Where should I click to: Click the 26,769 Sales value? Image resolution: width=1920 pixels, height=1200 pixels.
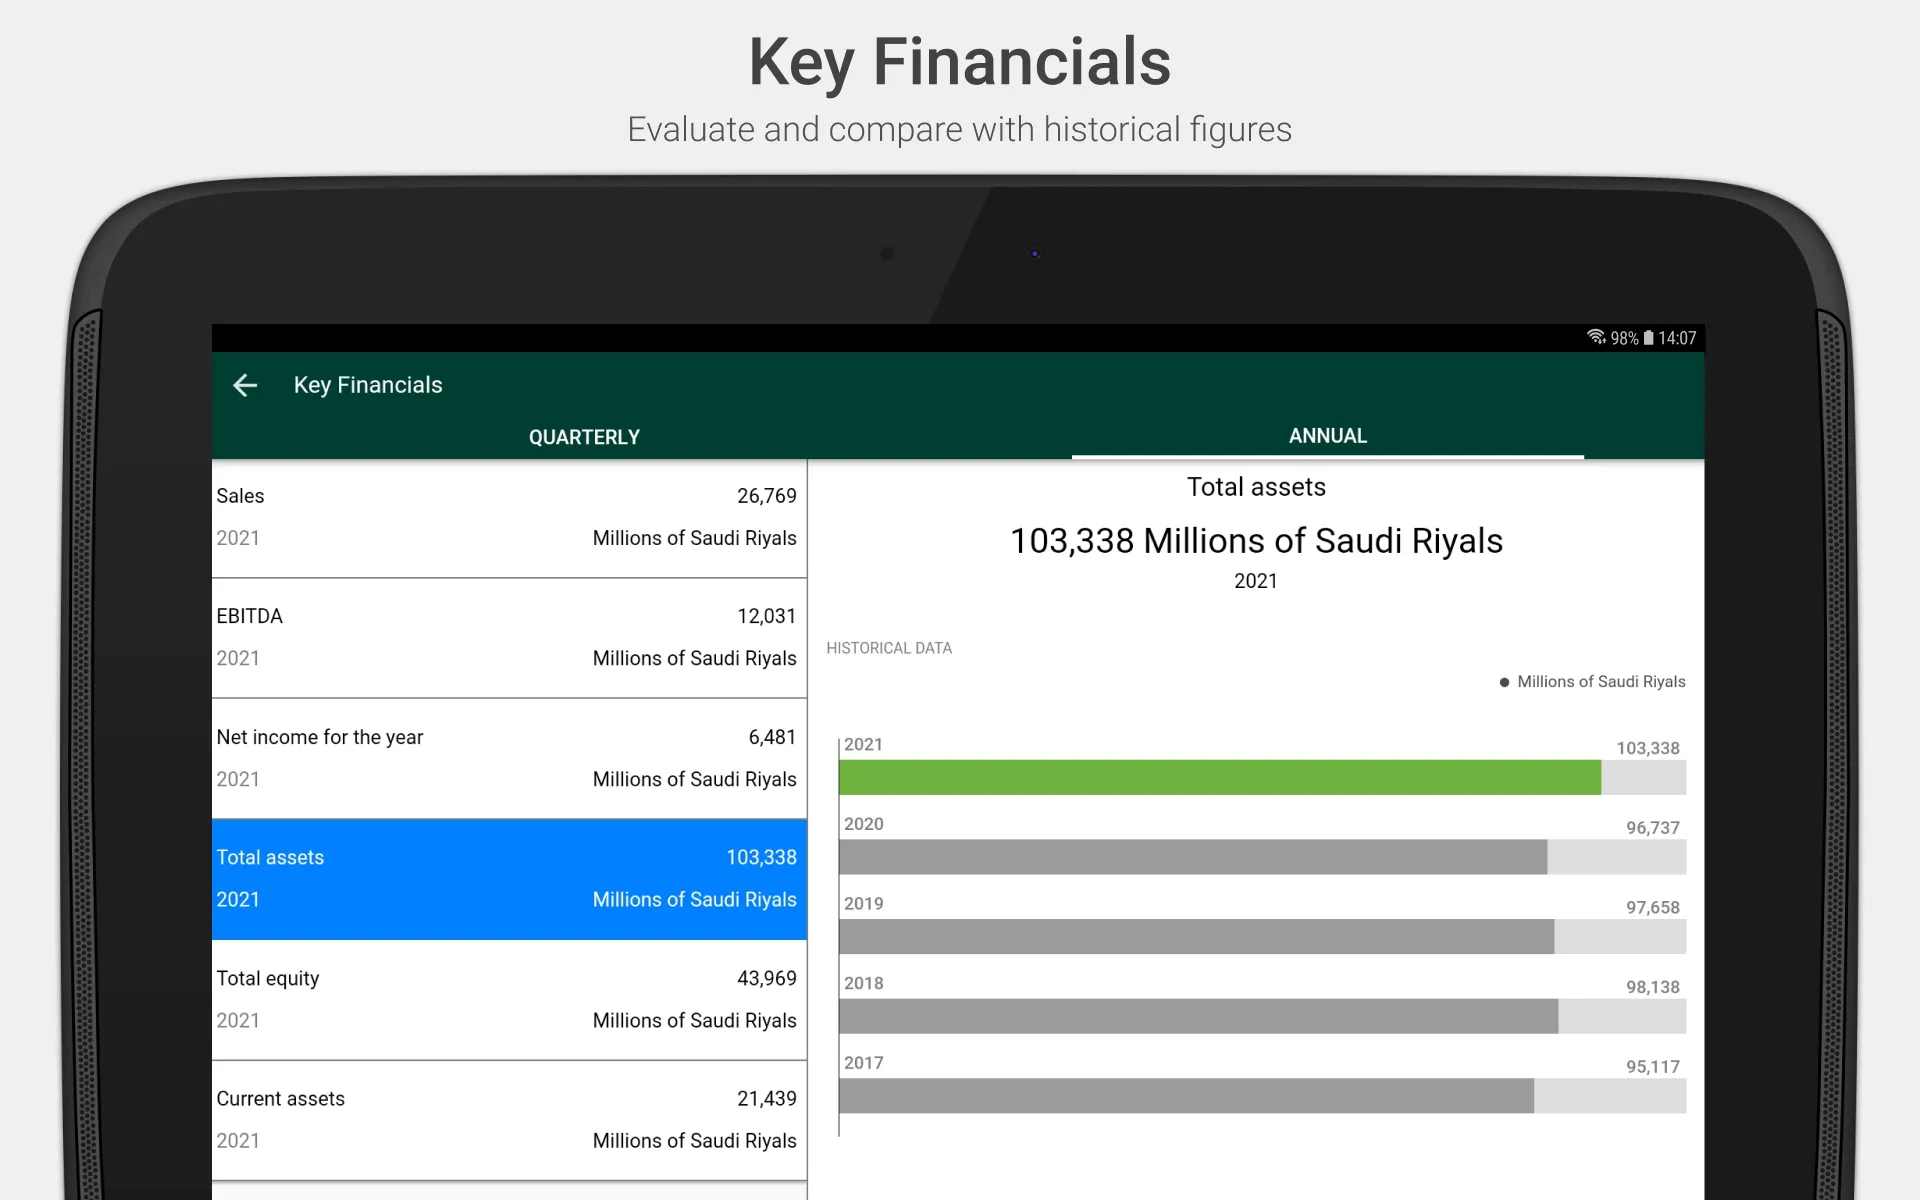click(767, 496)
